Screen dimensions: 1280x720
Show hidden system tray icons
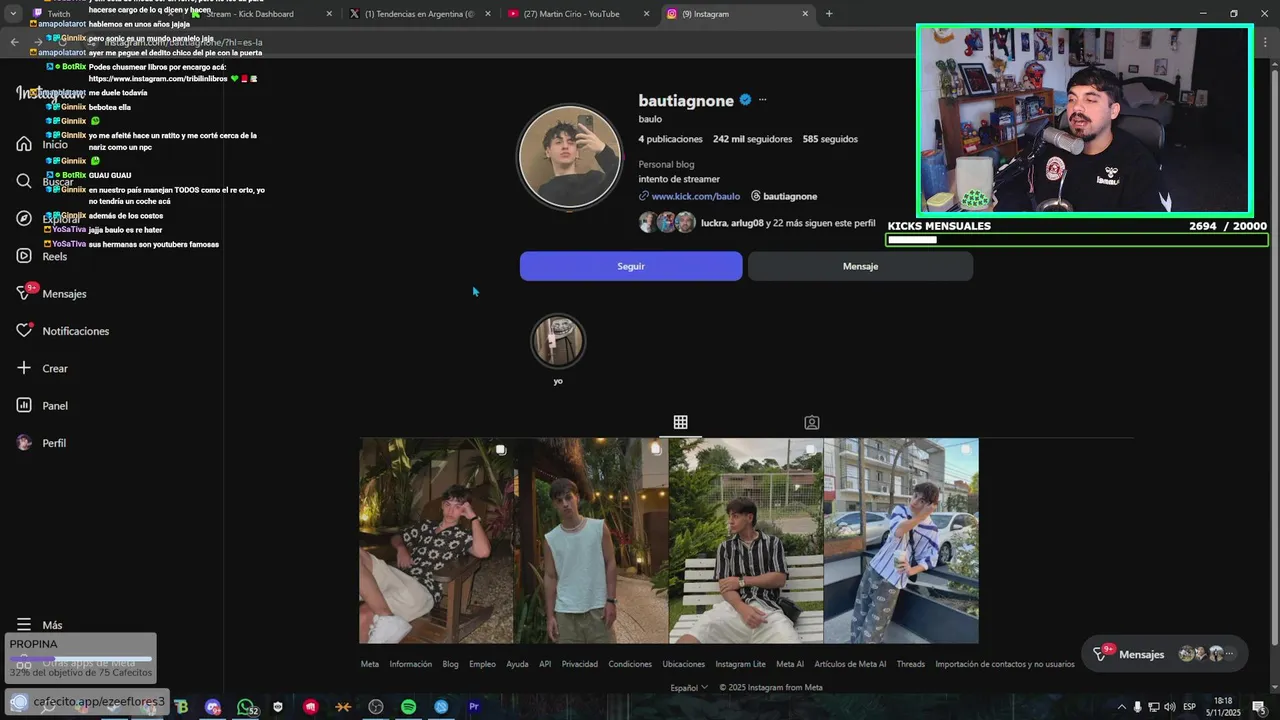pyautogui.click(x=1120, y=707)
